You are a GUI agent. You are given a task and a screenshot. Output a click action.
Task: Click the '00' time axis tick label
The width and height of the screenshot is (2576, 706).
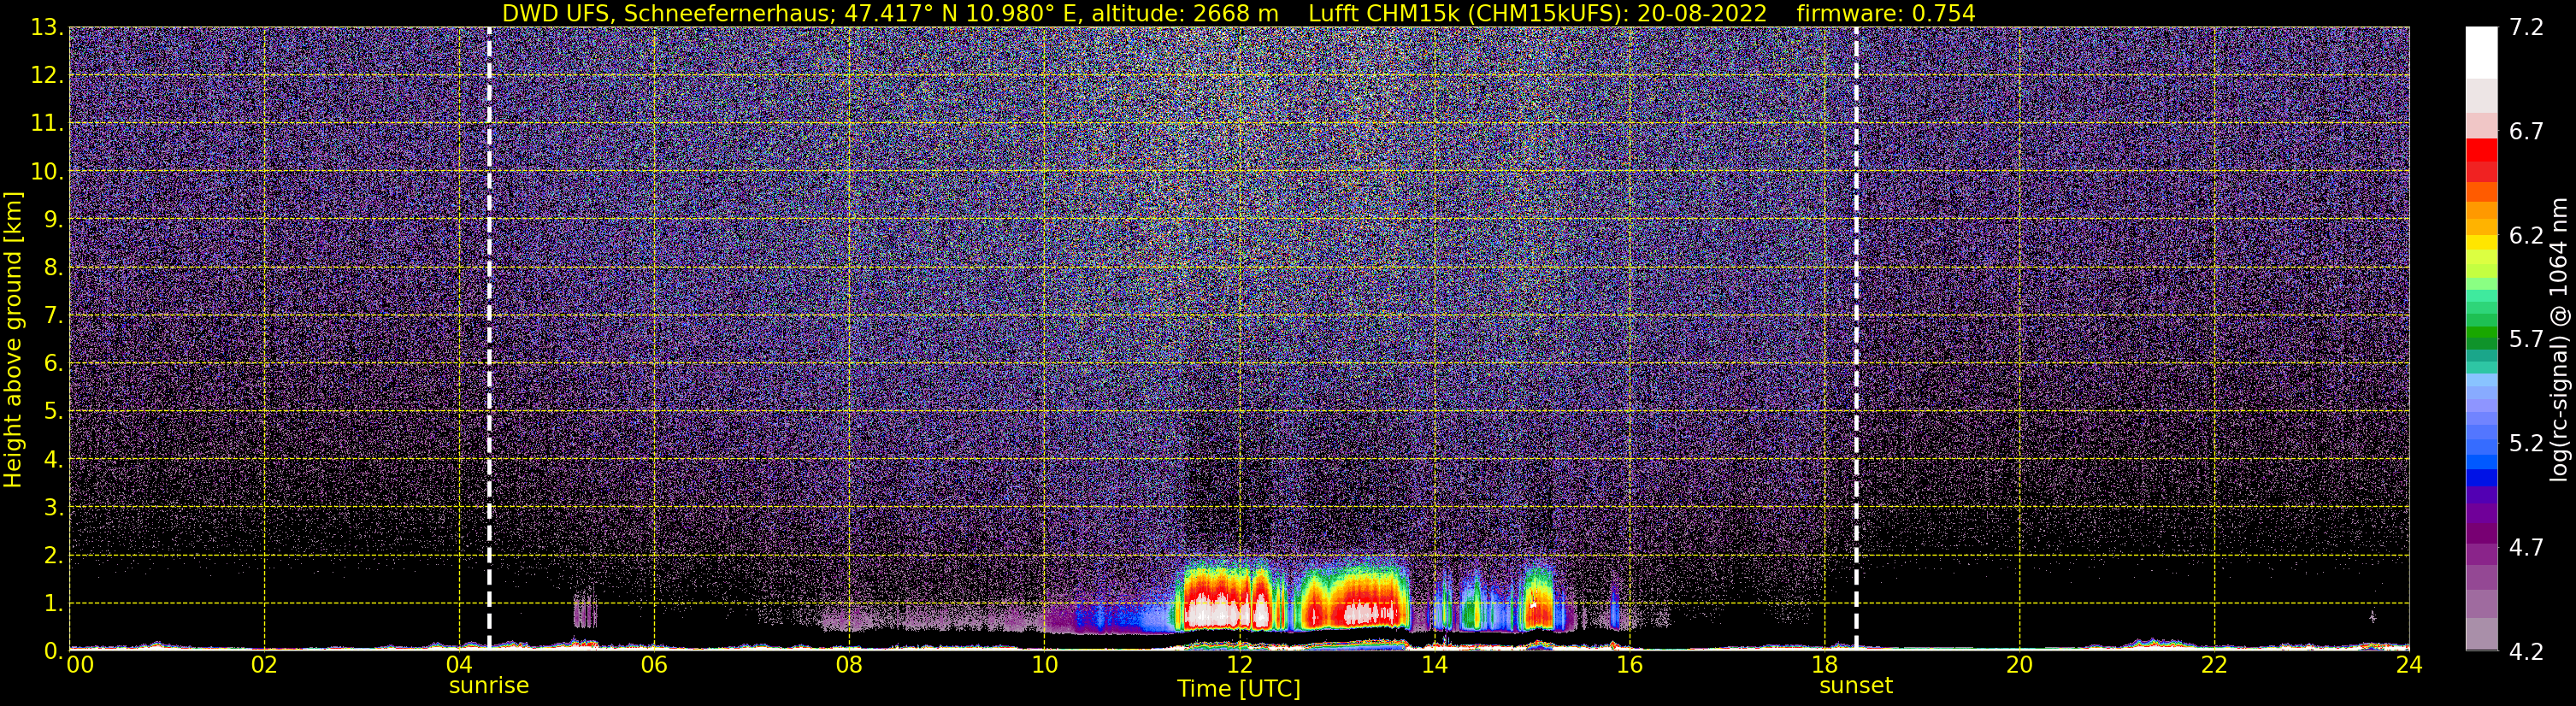(x=79, y=666)
